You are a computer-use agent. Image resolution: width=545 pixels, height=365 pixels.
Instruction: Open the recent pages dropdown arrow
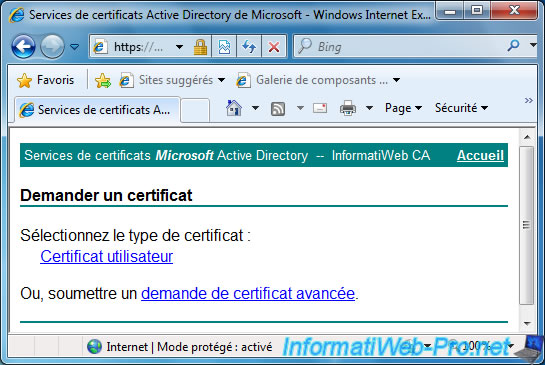click(75, 46)
